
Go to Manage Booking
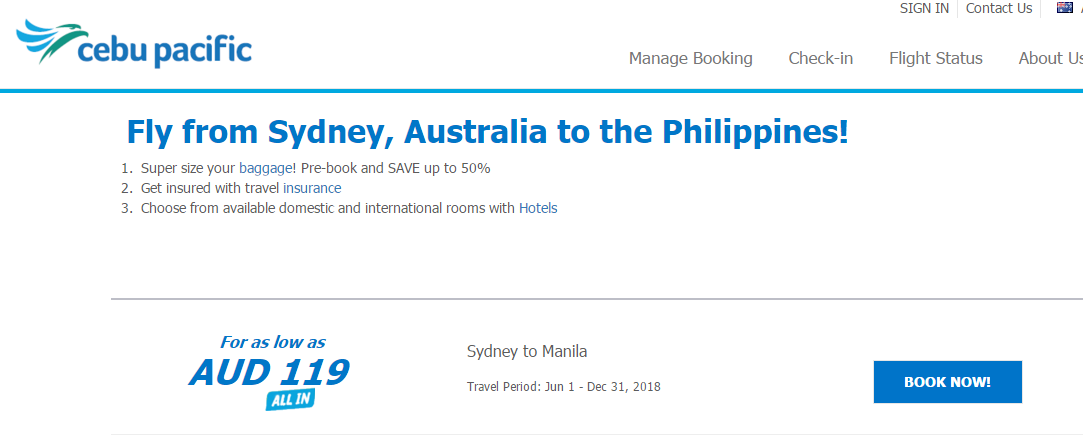(x=691, y=59)
